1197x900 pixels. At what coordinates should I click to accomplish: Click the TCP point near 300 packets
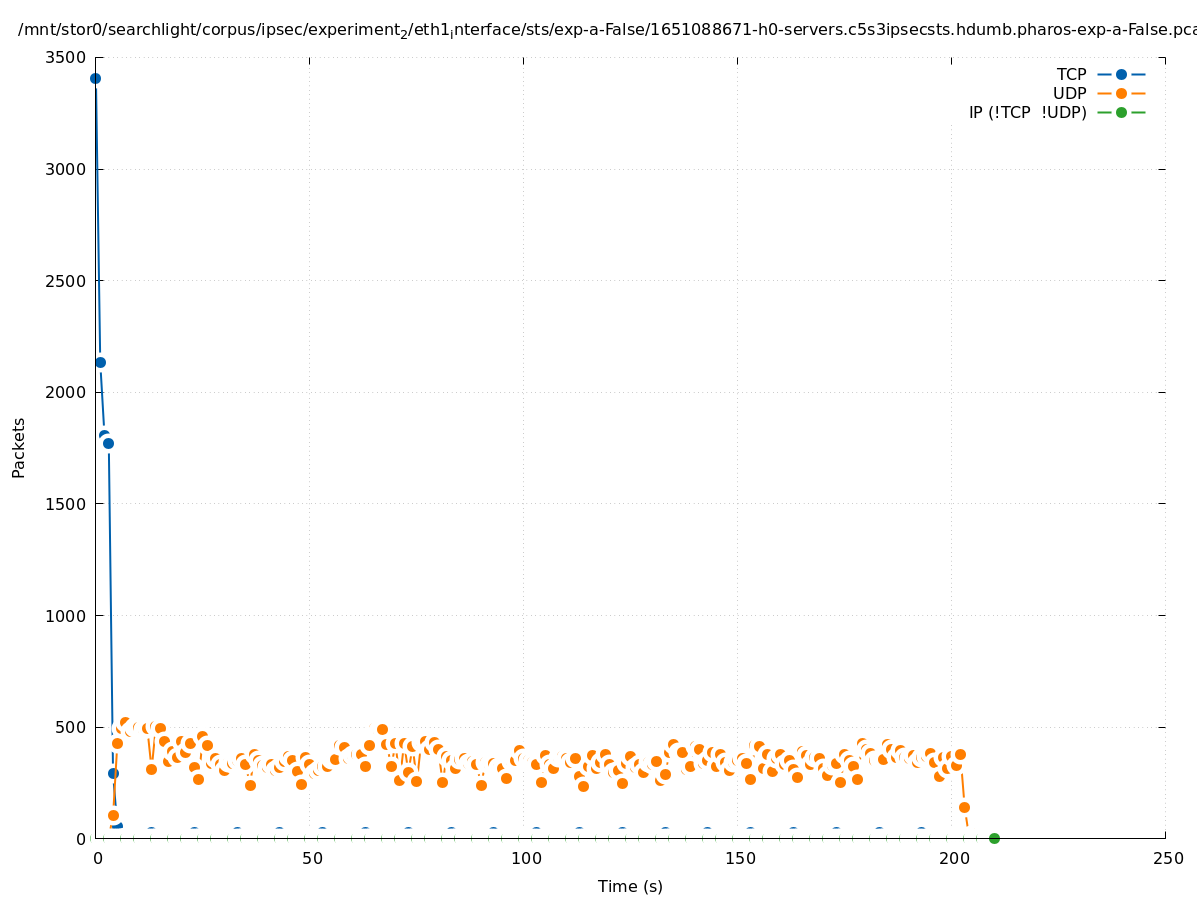click(x=113, y=773)
